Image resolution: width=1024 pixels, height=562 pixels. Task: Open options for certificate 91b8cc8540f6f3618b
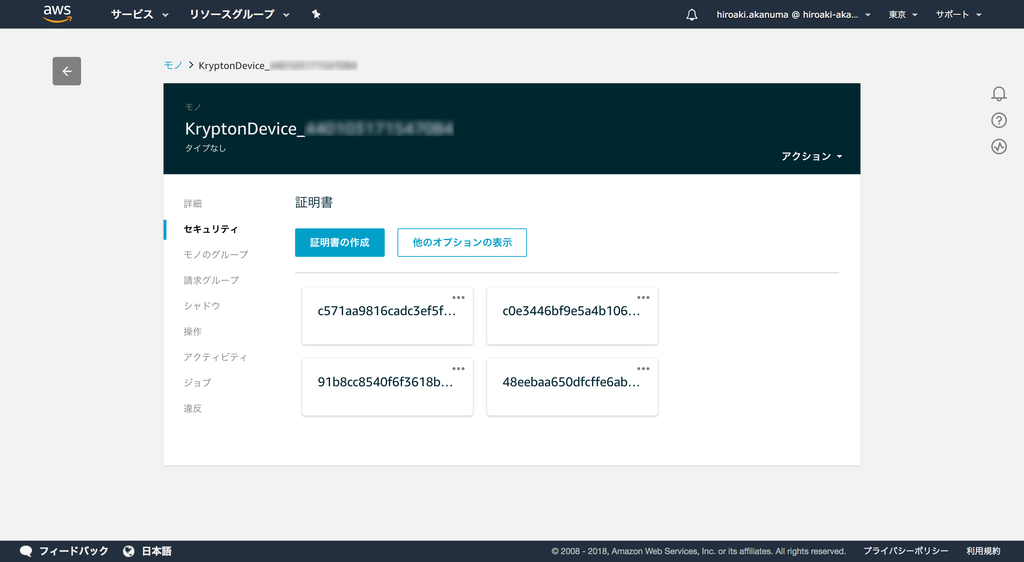(x=458, y=369)
